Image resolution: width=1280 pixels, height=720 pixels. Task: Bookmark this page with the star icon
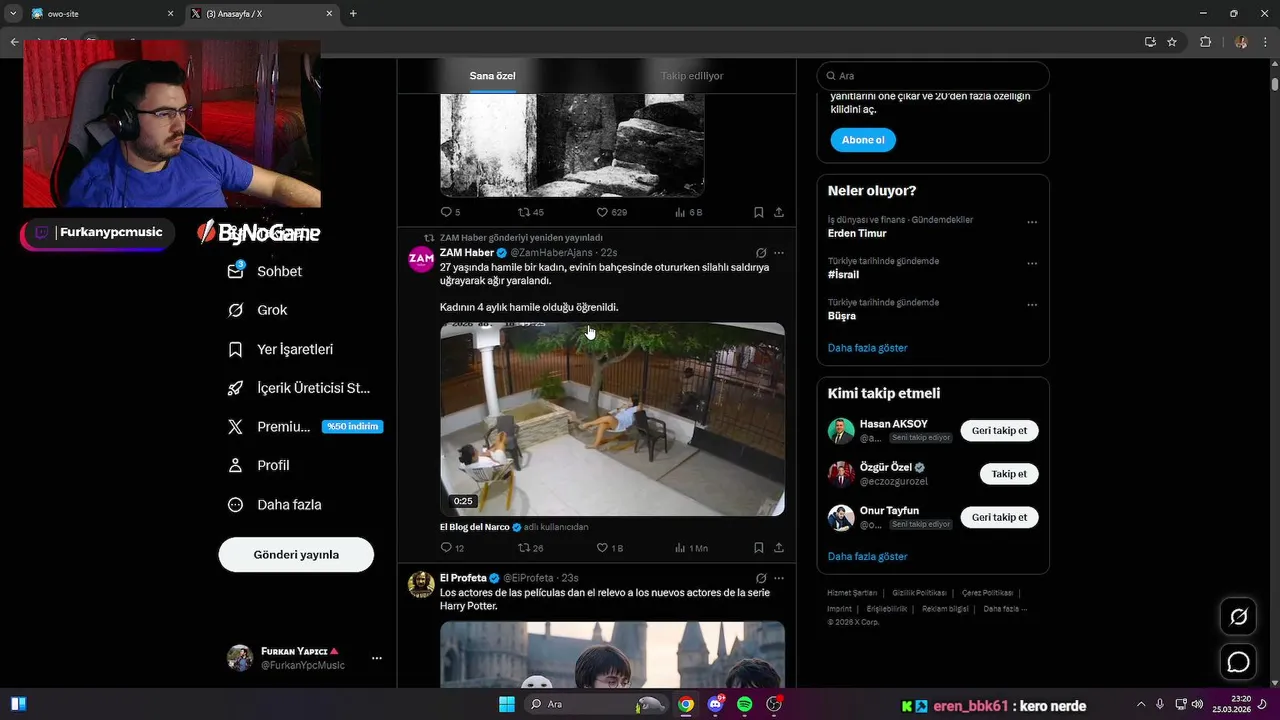1172,42
